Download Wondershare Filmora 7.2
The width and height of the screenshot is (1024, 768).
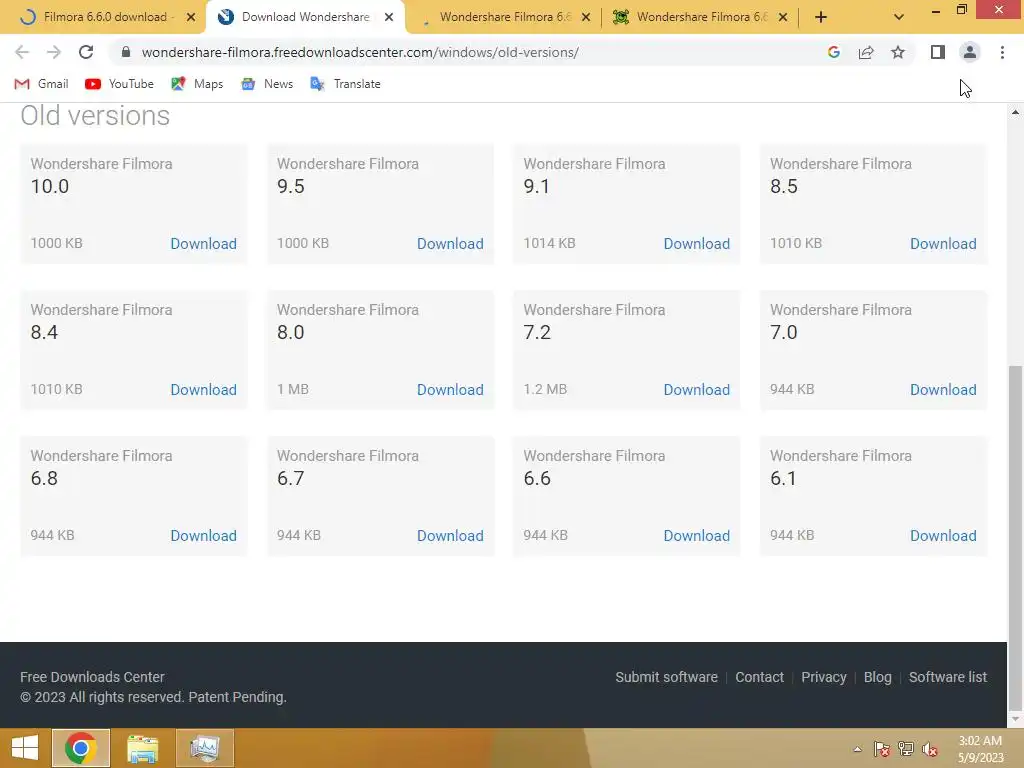click(696, 389)
